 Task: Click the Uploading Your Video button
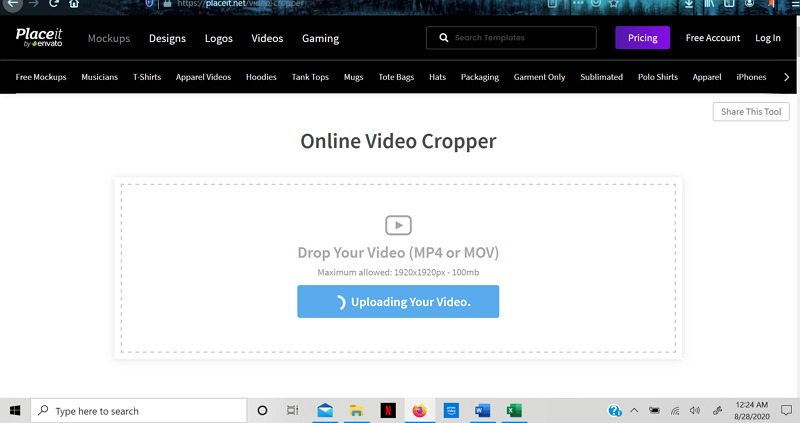[x=398, y=302]
